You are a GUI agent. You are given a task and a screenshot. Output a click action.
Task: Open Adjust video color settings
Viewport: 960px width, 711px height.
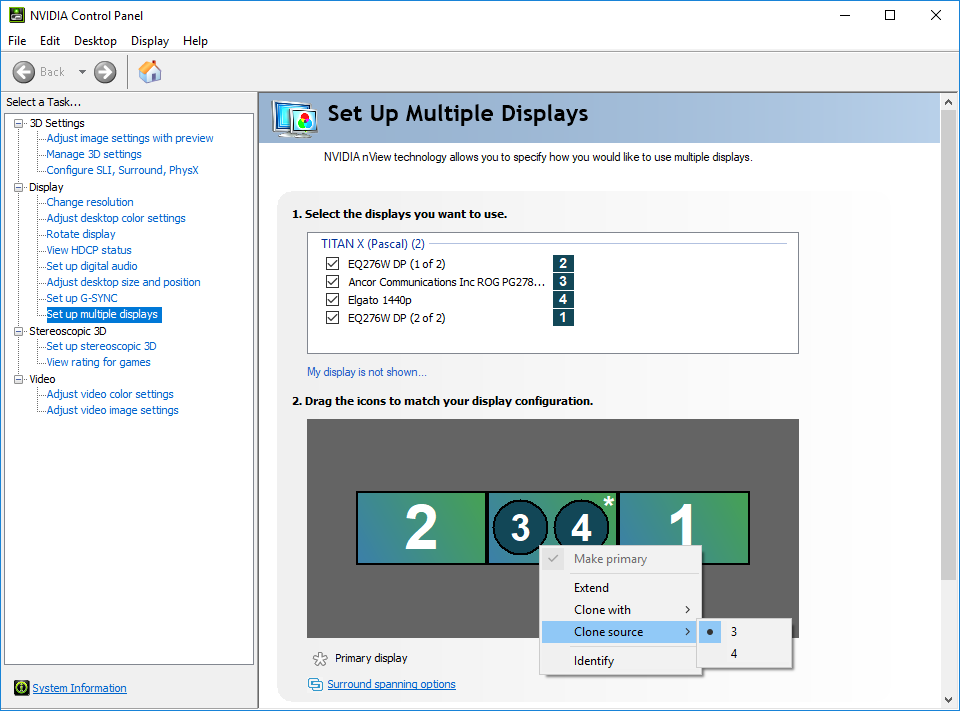click(110, 394)
